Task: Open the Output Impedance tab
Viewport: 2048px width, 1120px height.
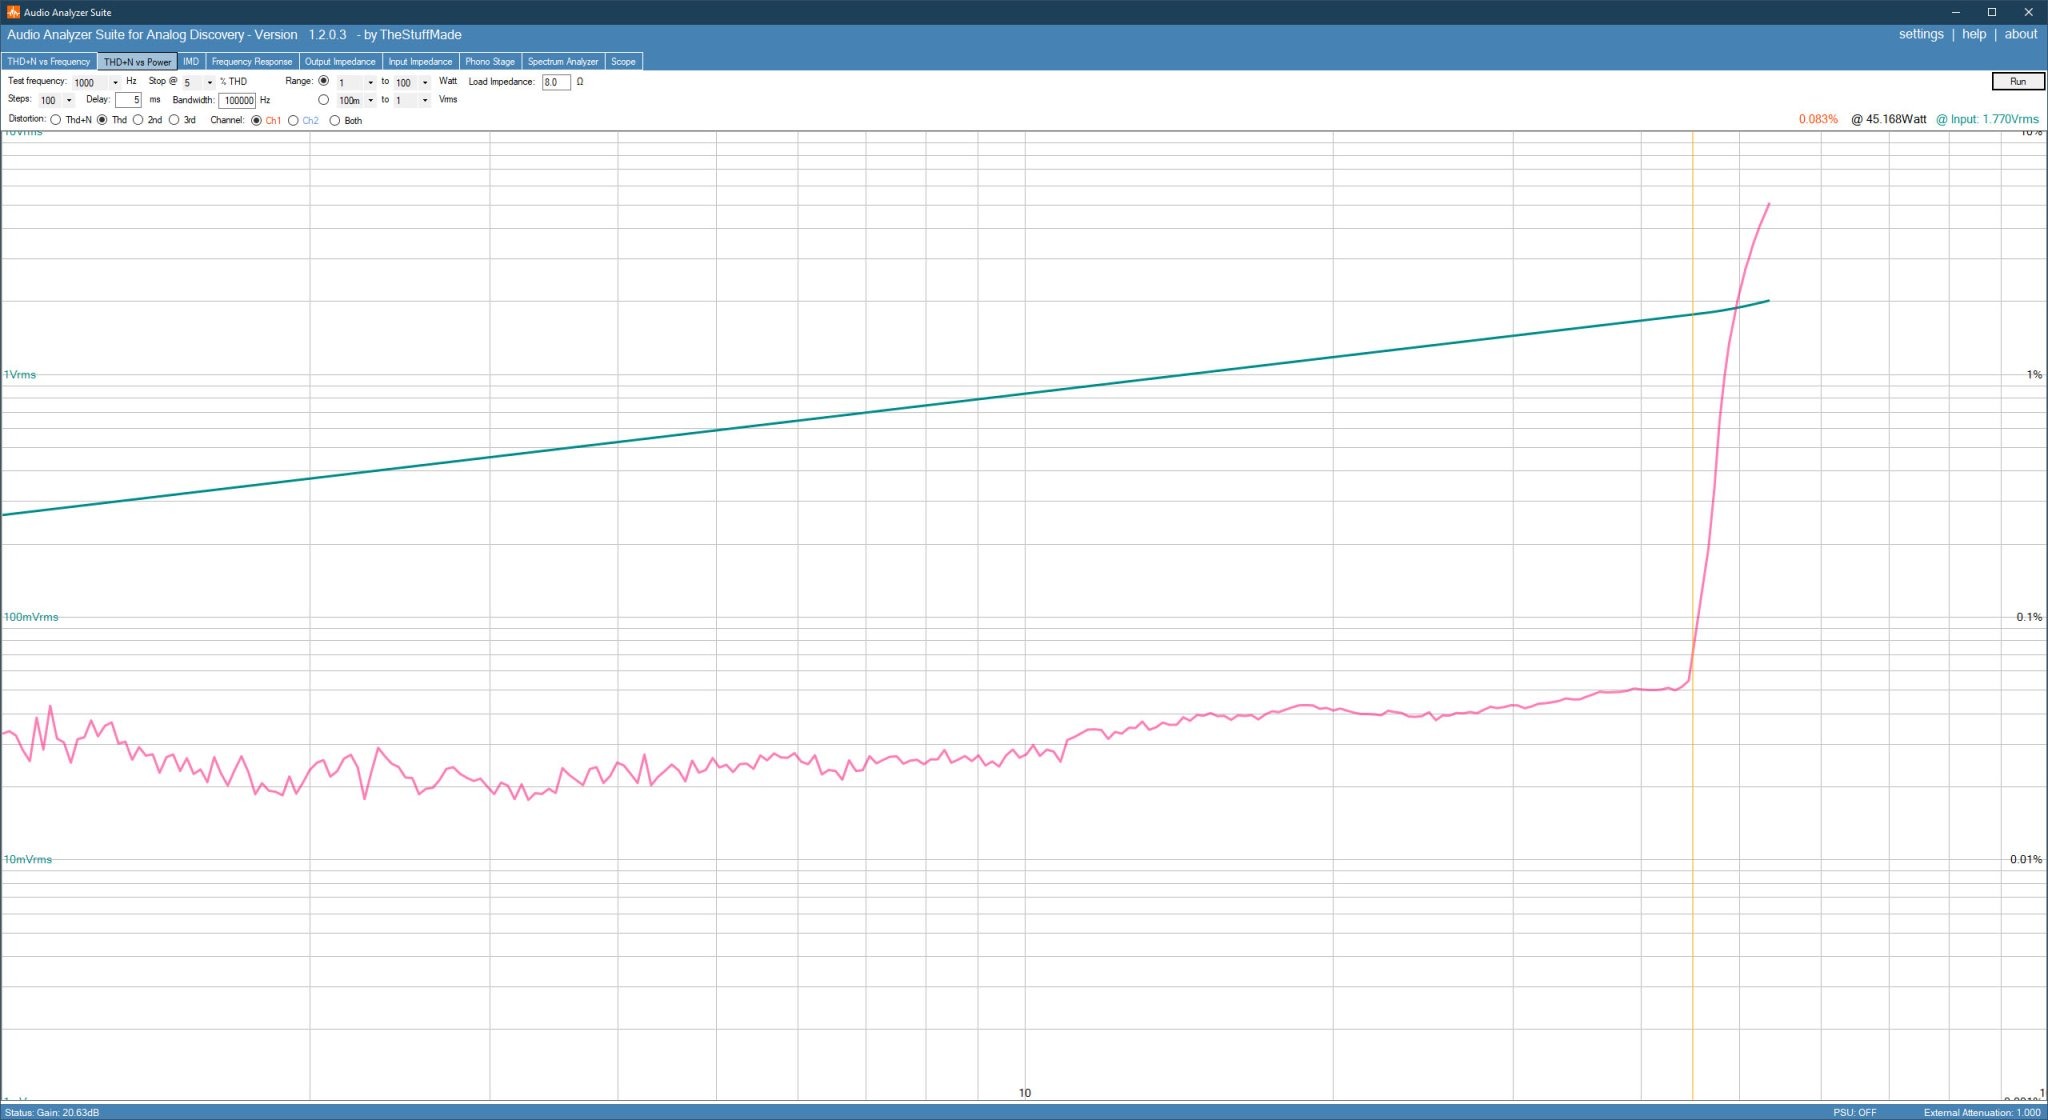Action: coord(340,62)
